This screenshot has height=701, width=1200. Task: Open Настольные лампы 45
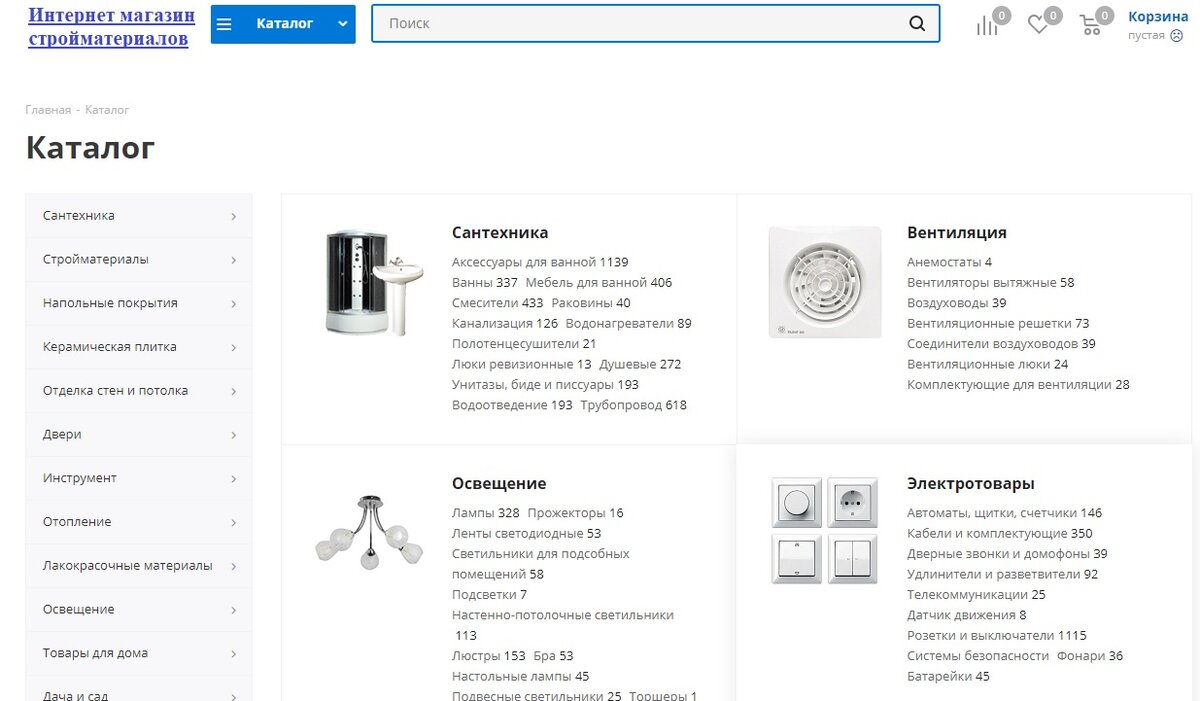(x=520, y=676)
